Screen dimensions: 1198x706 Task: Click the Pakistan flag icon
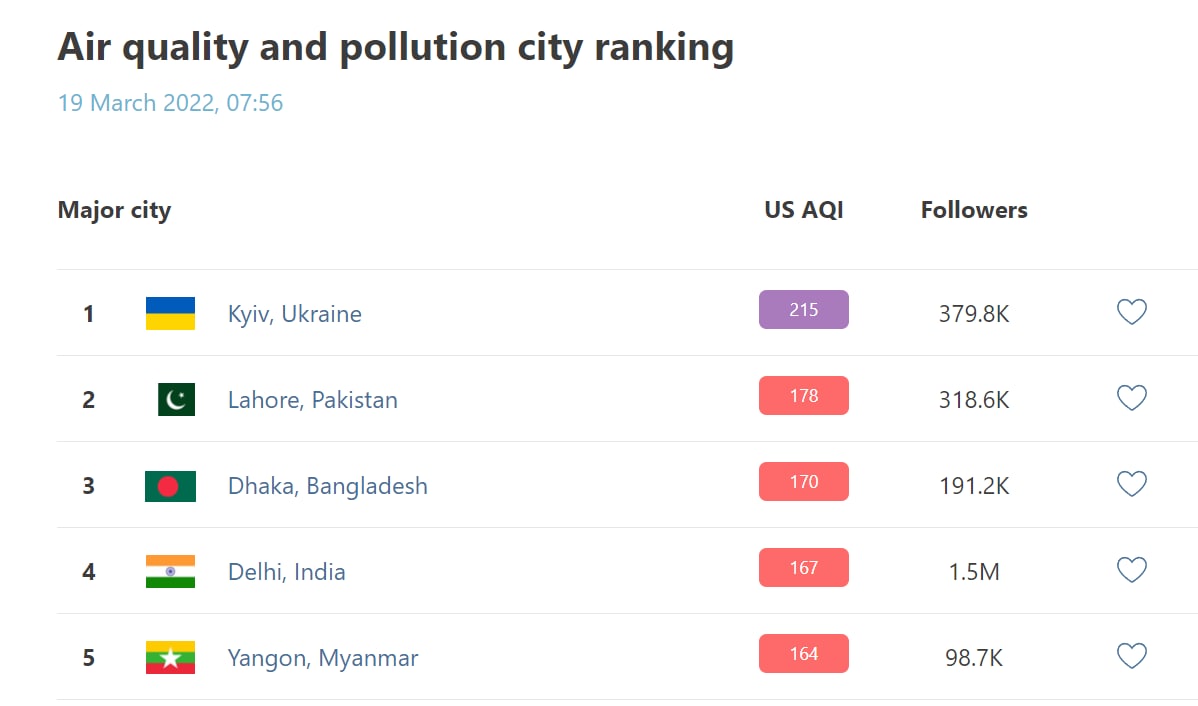click(x=176, y=400)
